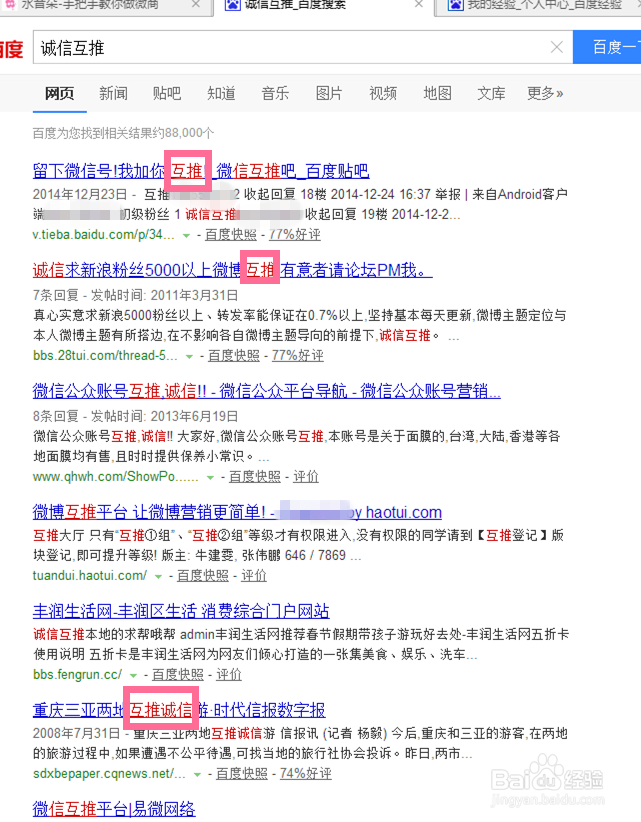This screenshot has width=641, height=822.
Task: Open 百度快照 for www.qhwh.com result
Action: 255,477
